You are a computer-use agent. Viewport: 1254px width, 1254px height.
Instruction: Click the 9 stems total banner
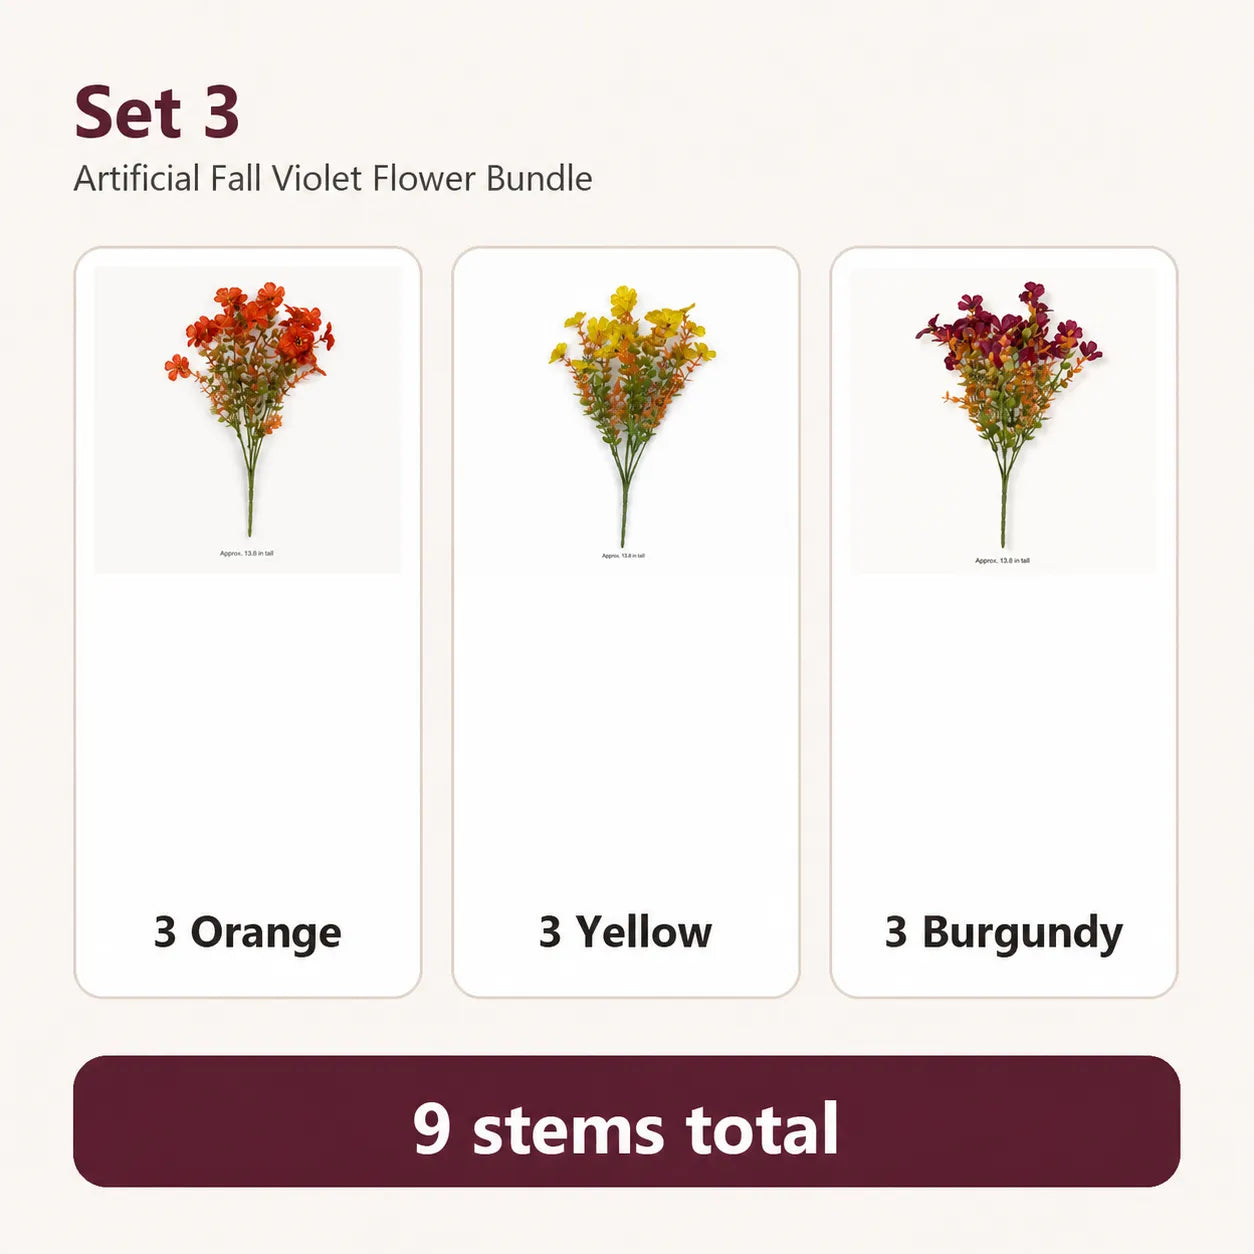626,1121
